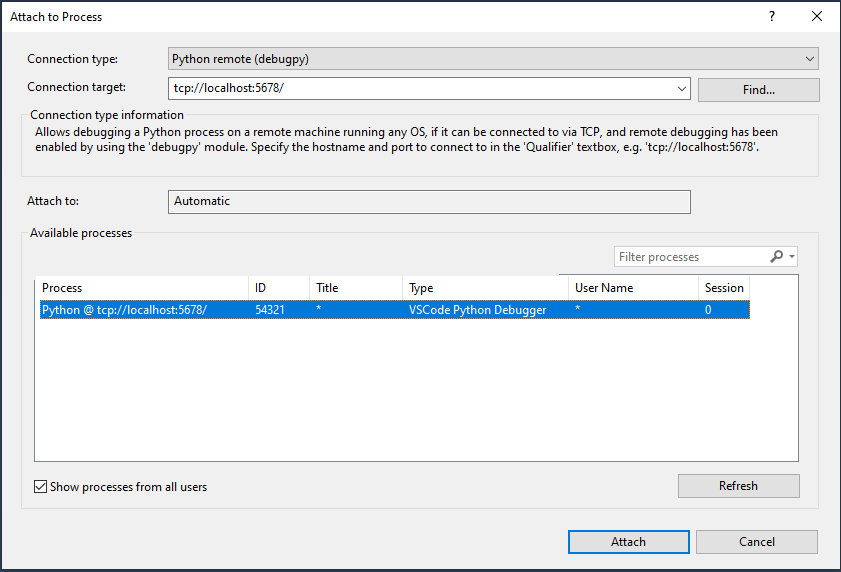Toggle Show processes from all users checkbox
841x572 pixels.
click(x=40, y=487)
